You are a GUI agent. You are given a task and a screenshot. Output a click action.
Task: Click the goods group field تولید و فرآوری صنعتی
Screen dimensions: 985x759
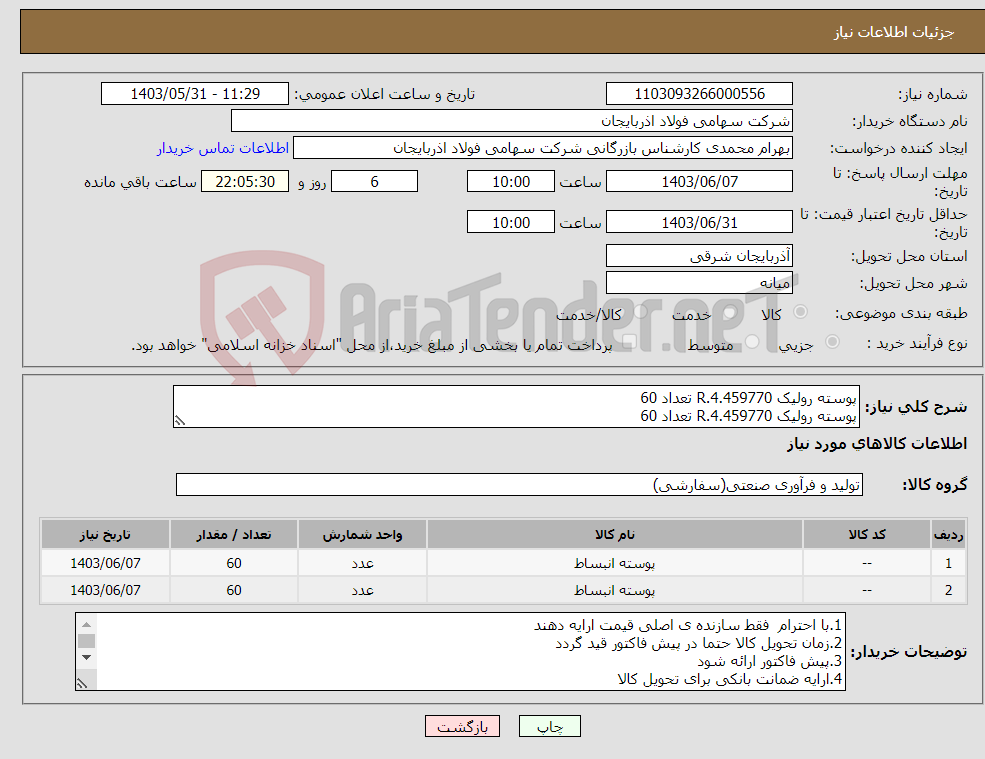point(520,484)
